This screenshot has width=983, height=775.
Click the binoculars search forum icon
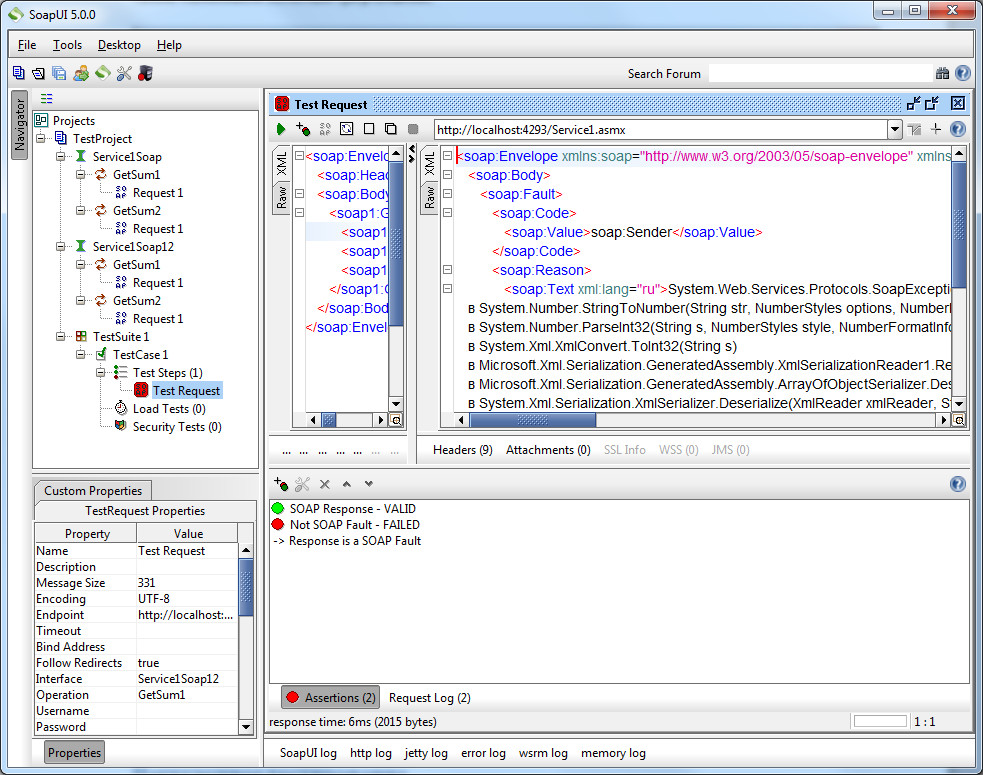(942, 73)
